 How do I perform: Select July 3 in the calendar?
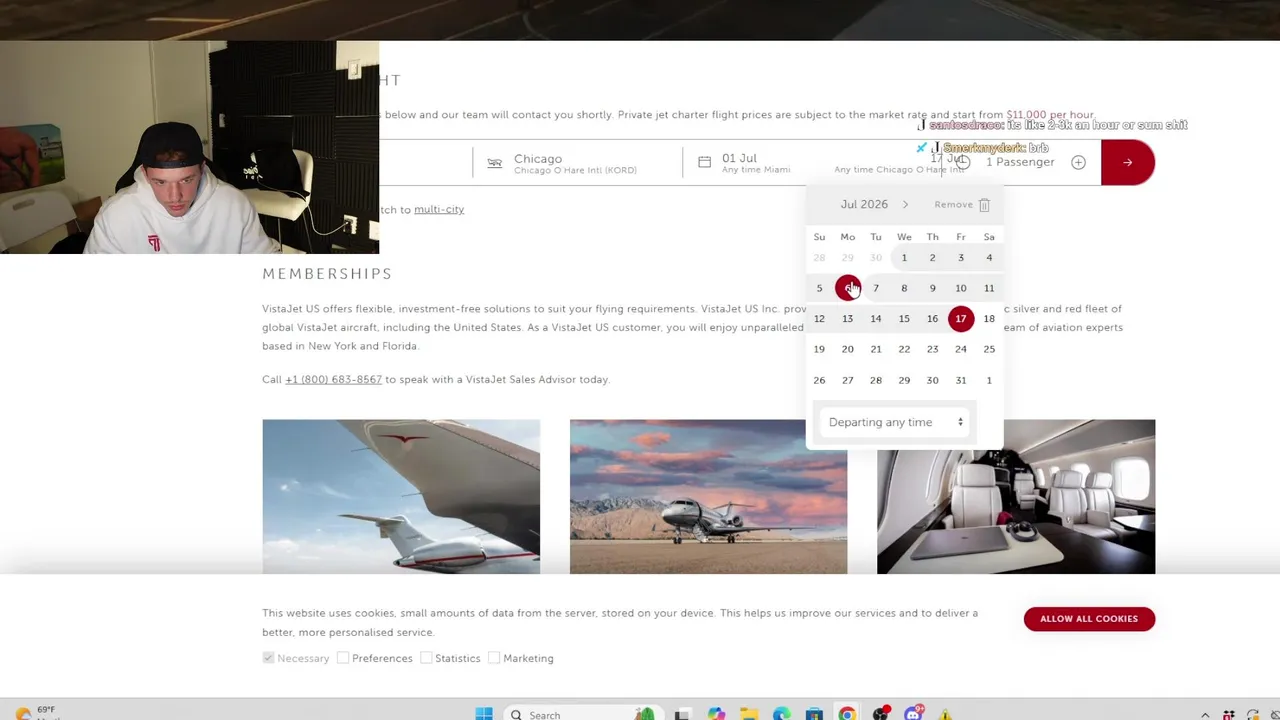pyautogui.click(x=960, y=258)
